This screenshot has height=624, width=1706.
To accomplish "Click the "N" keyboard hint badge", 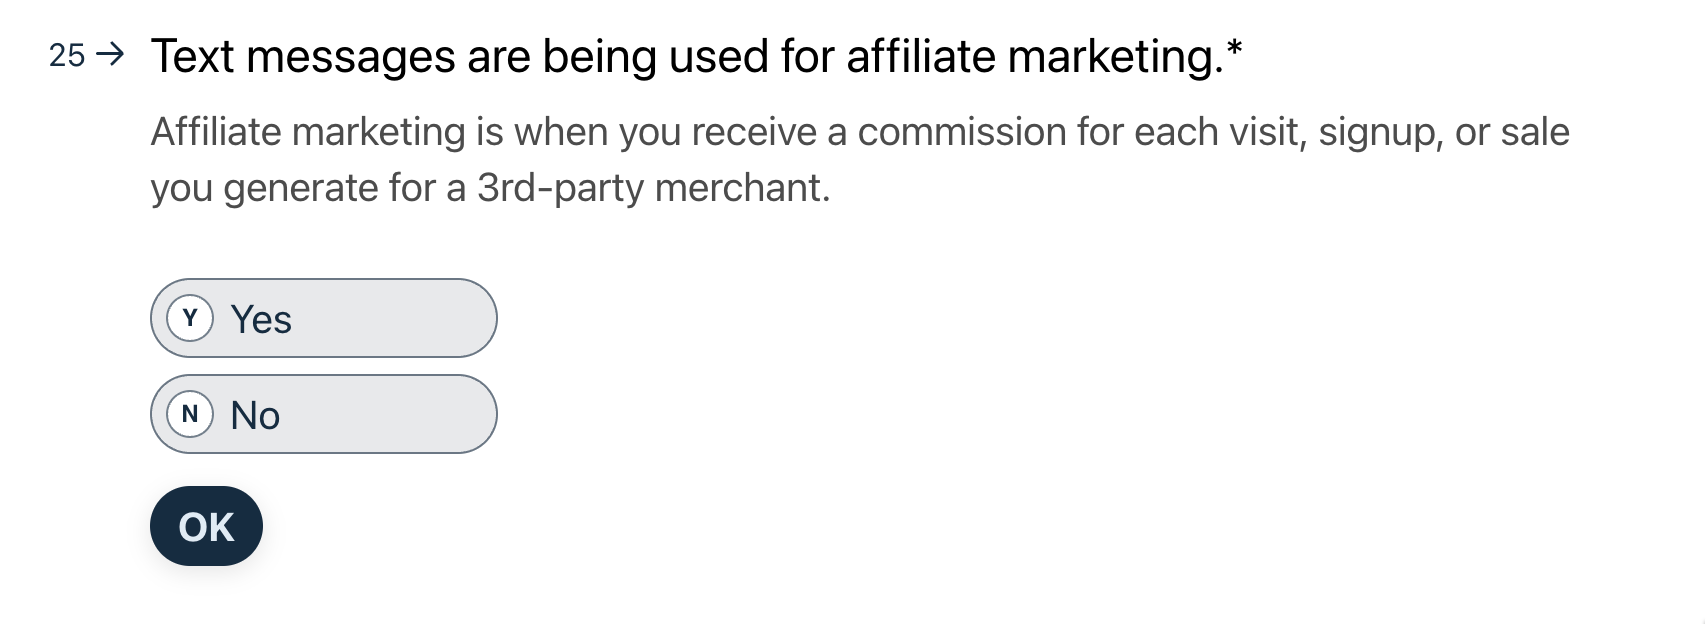I will 190,415.
